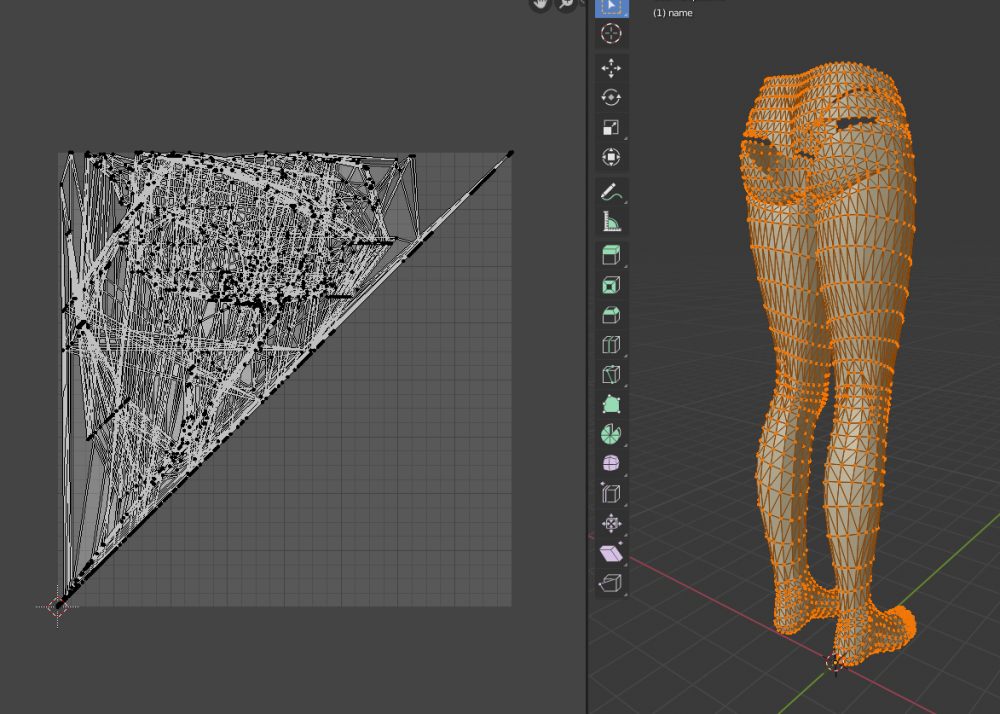This screenshot has height=714, width=1000.
Task: Pick the Knife tool
Action: pos(611,375)
